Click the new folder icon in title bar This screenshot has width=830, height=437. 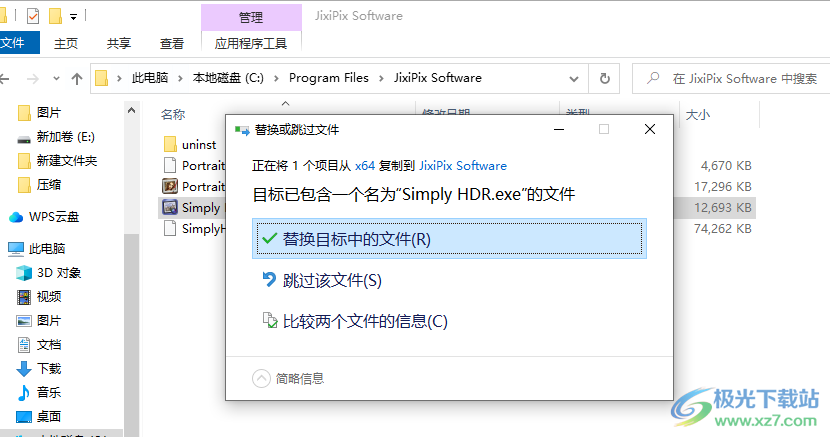pos(56,16)
